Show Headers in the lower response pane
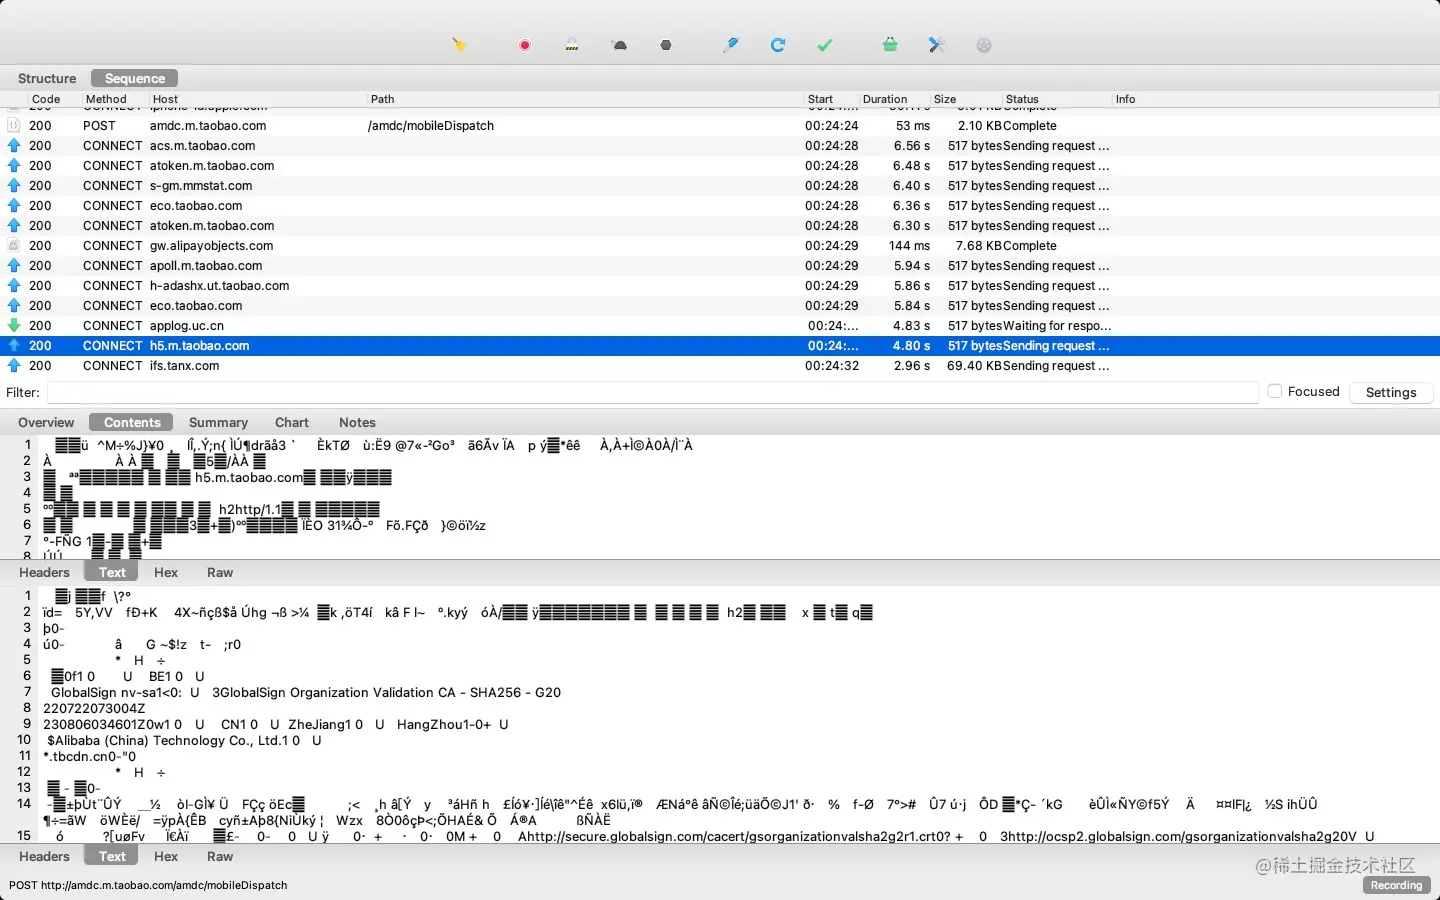Viewport: 1440px width, 900px height. pyautogui.click(x=44, y=857)
